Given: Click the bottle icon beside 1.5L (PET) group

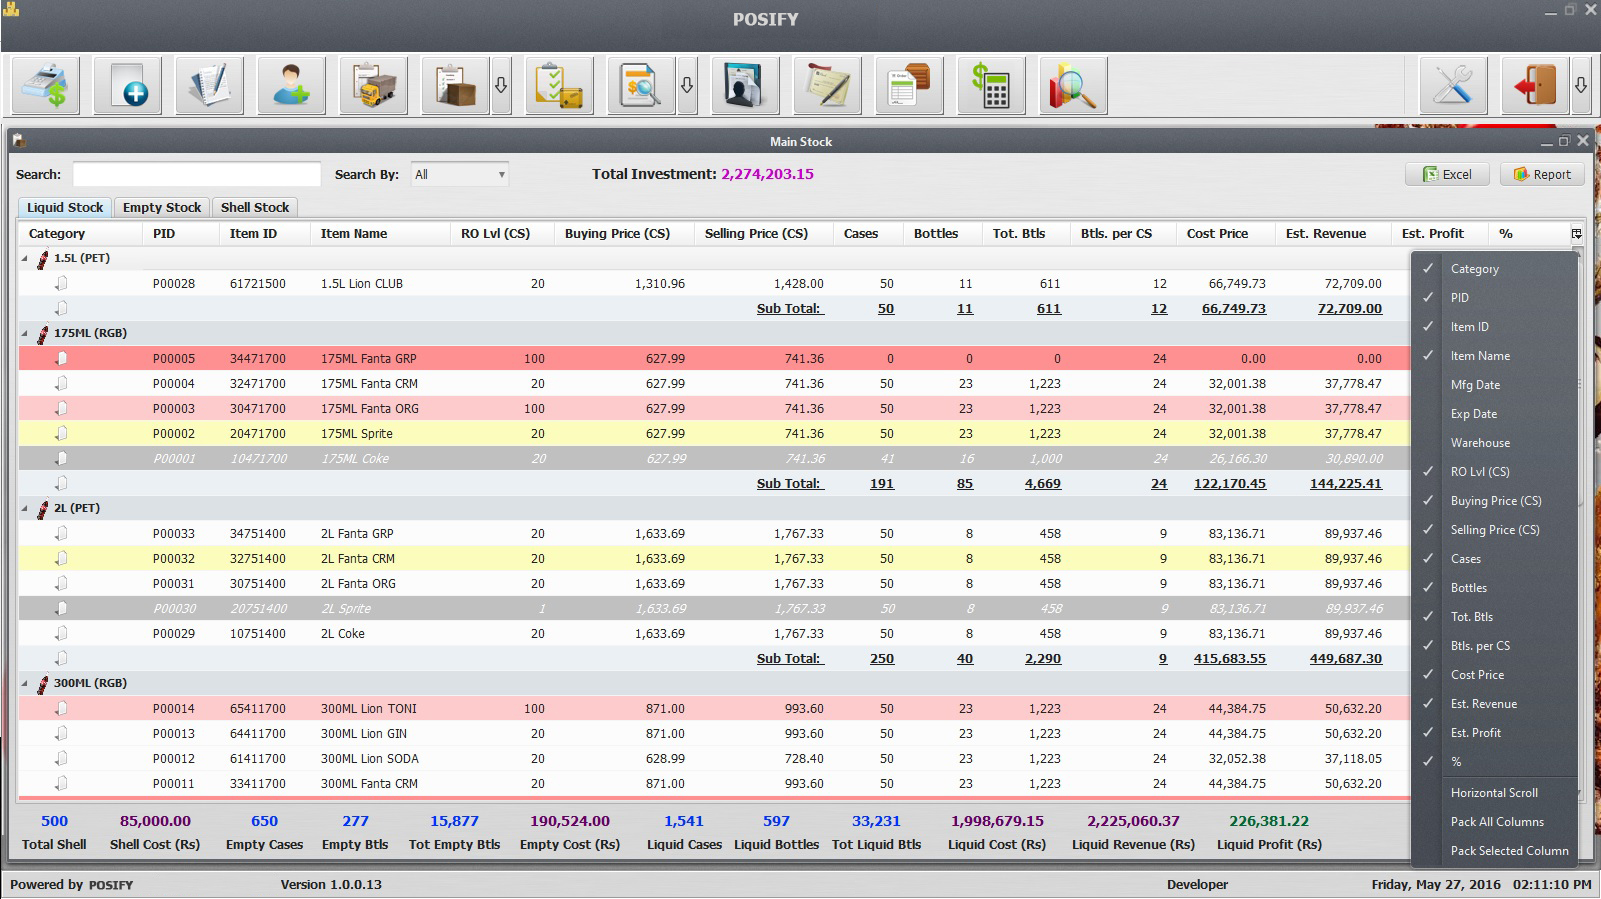Looking at the screenshot, I should (42, 259).
